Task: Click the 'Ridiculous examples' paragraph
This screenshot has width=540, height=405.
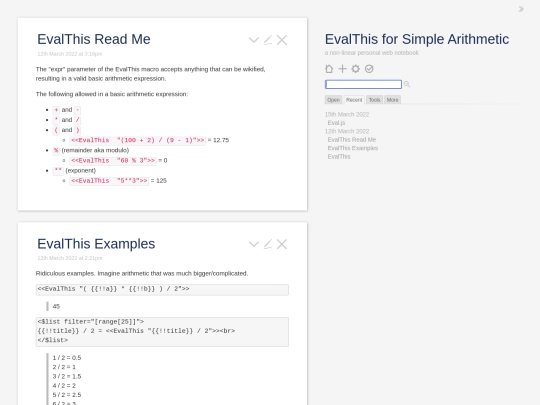Action: pyautogui.click(x=142, y=273)
